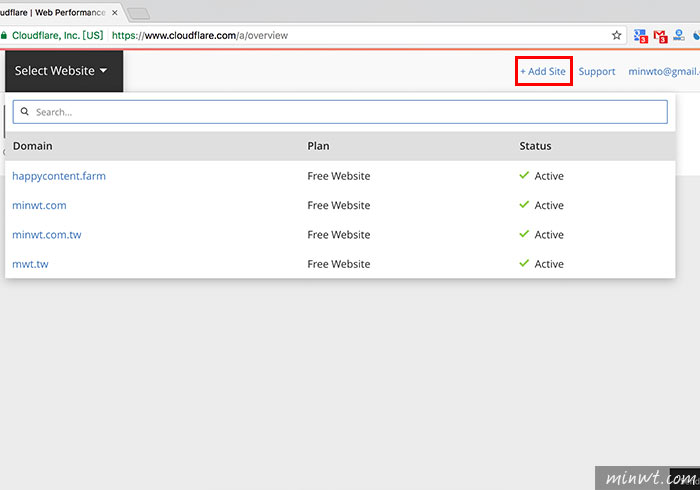
Task: Click the Status column header
Action: (x=535, y=146)
